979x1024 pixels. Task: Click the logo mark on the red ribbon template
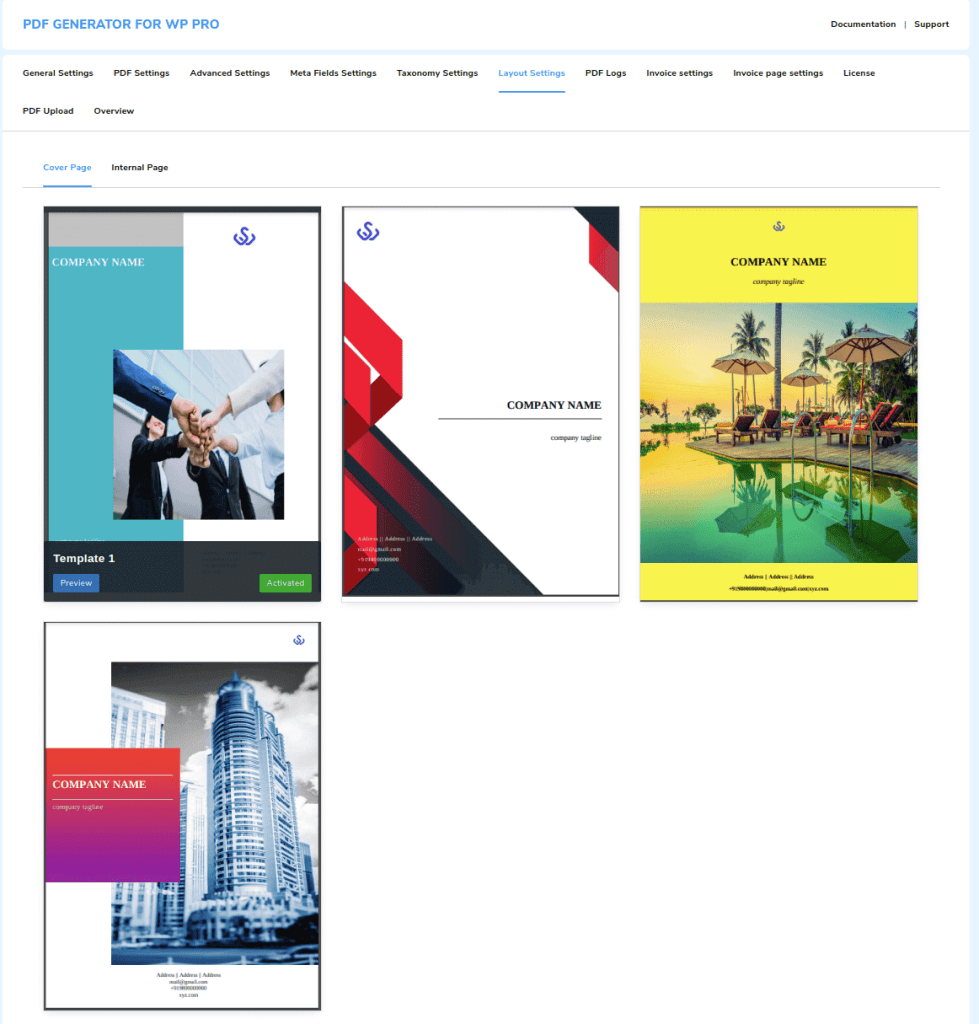368,229
